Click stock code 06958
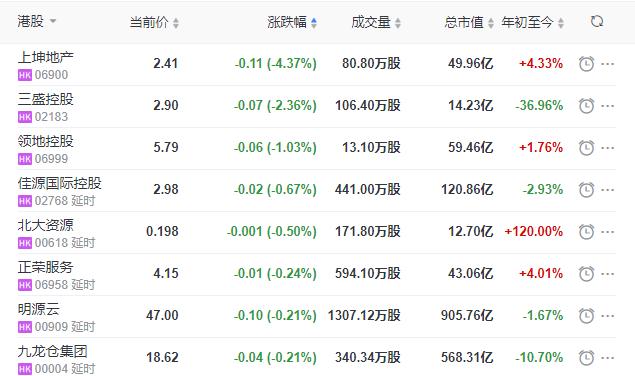The height and width of the screenshot is (376, 635). pos(51,285)
